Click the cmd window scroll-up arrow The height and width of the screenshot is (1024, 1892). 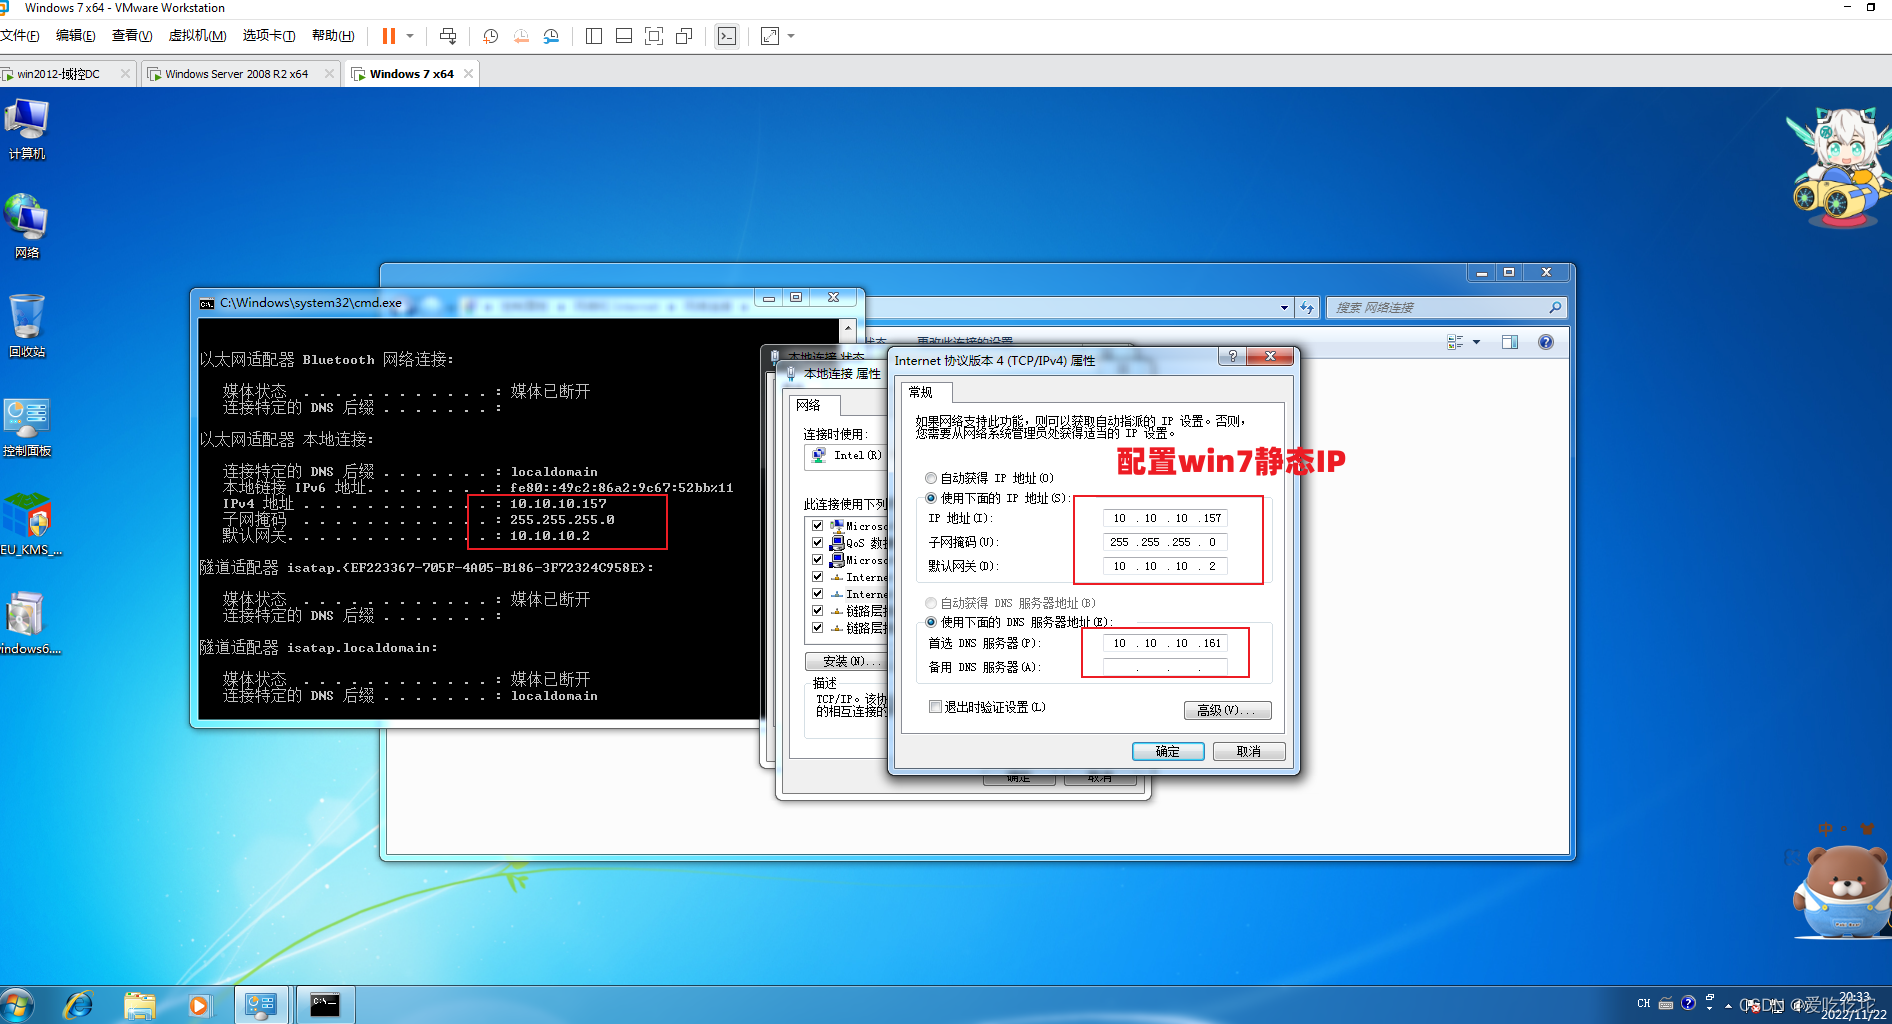[848, 328]
